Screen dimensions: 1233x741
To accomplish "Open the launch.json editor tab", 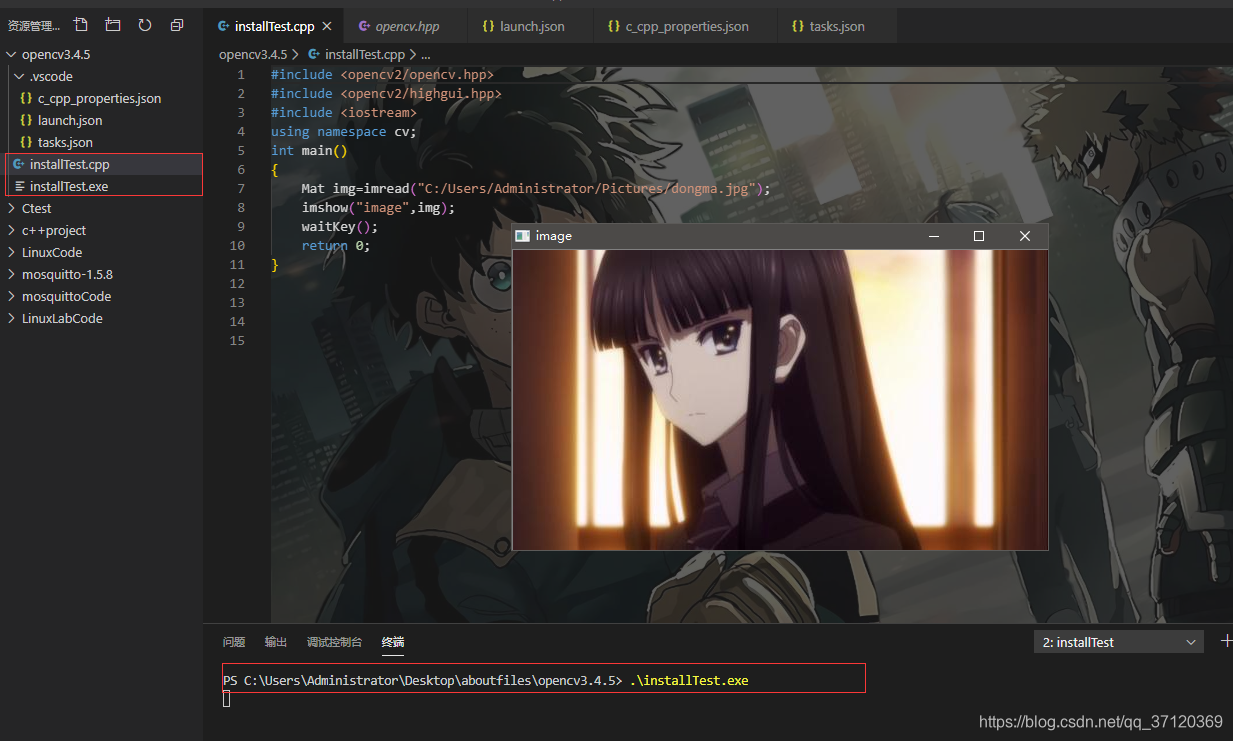I will (x=528, y=26).
